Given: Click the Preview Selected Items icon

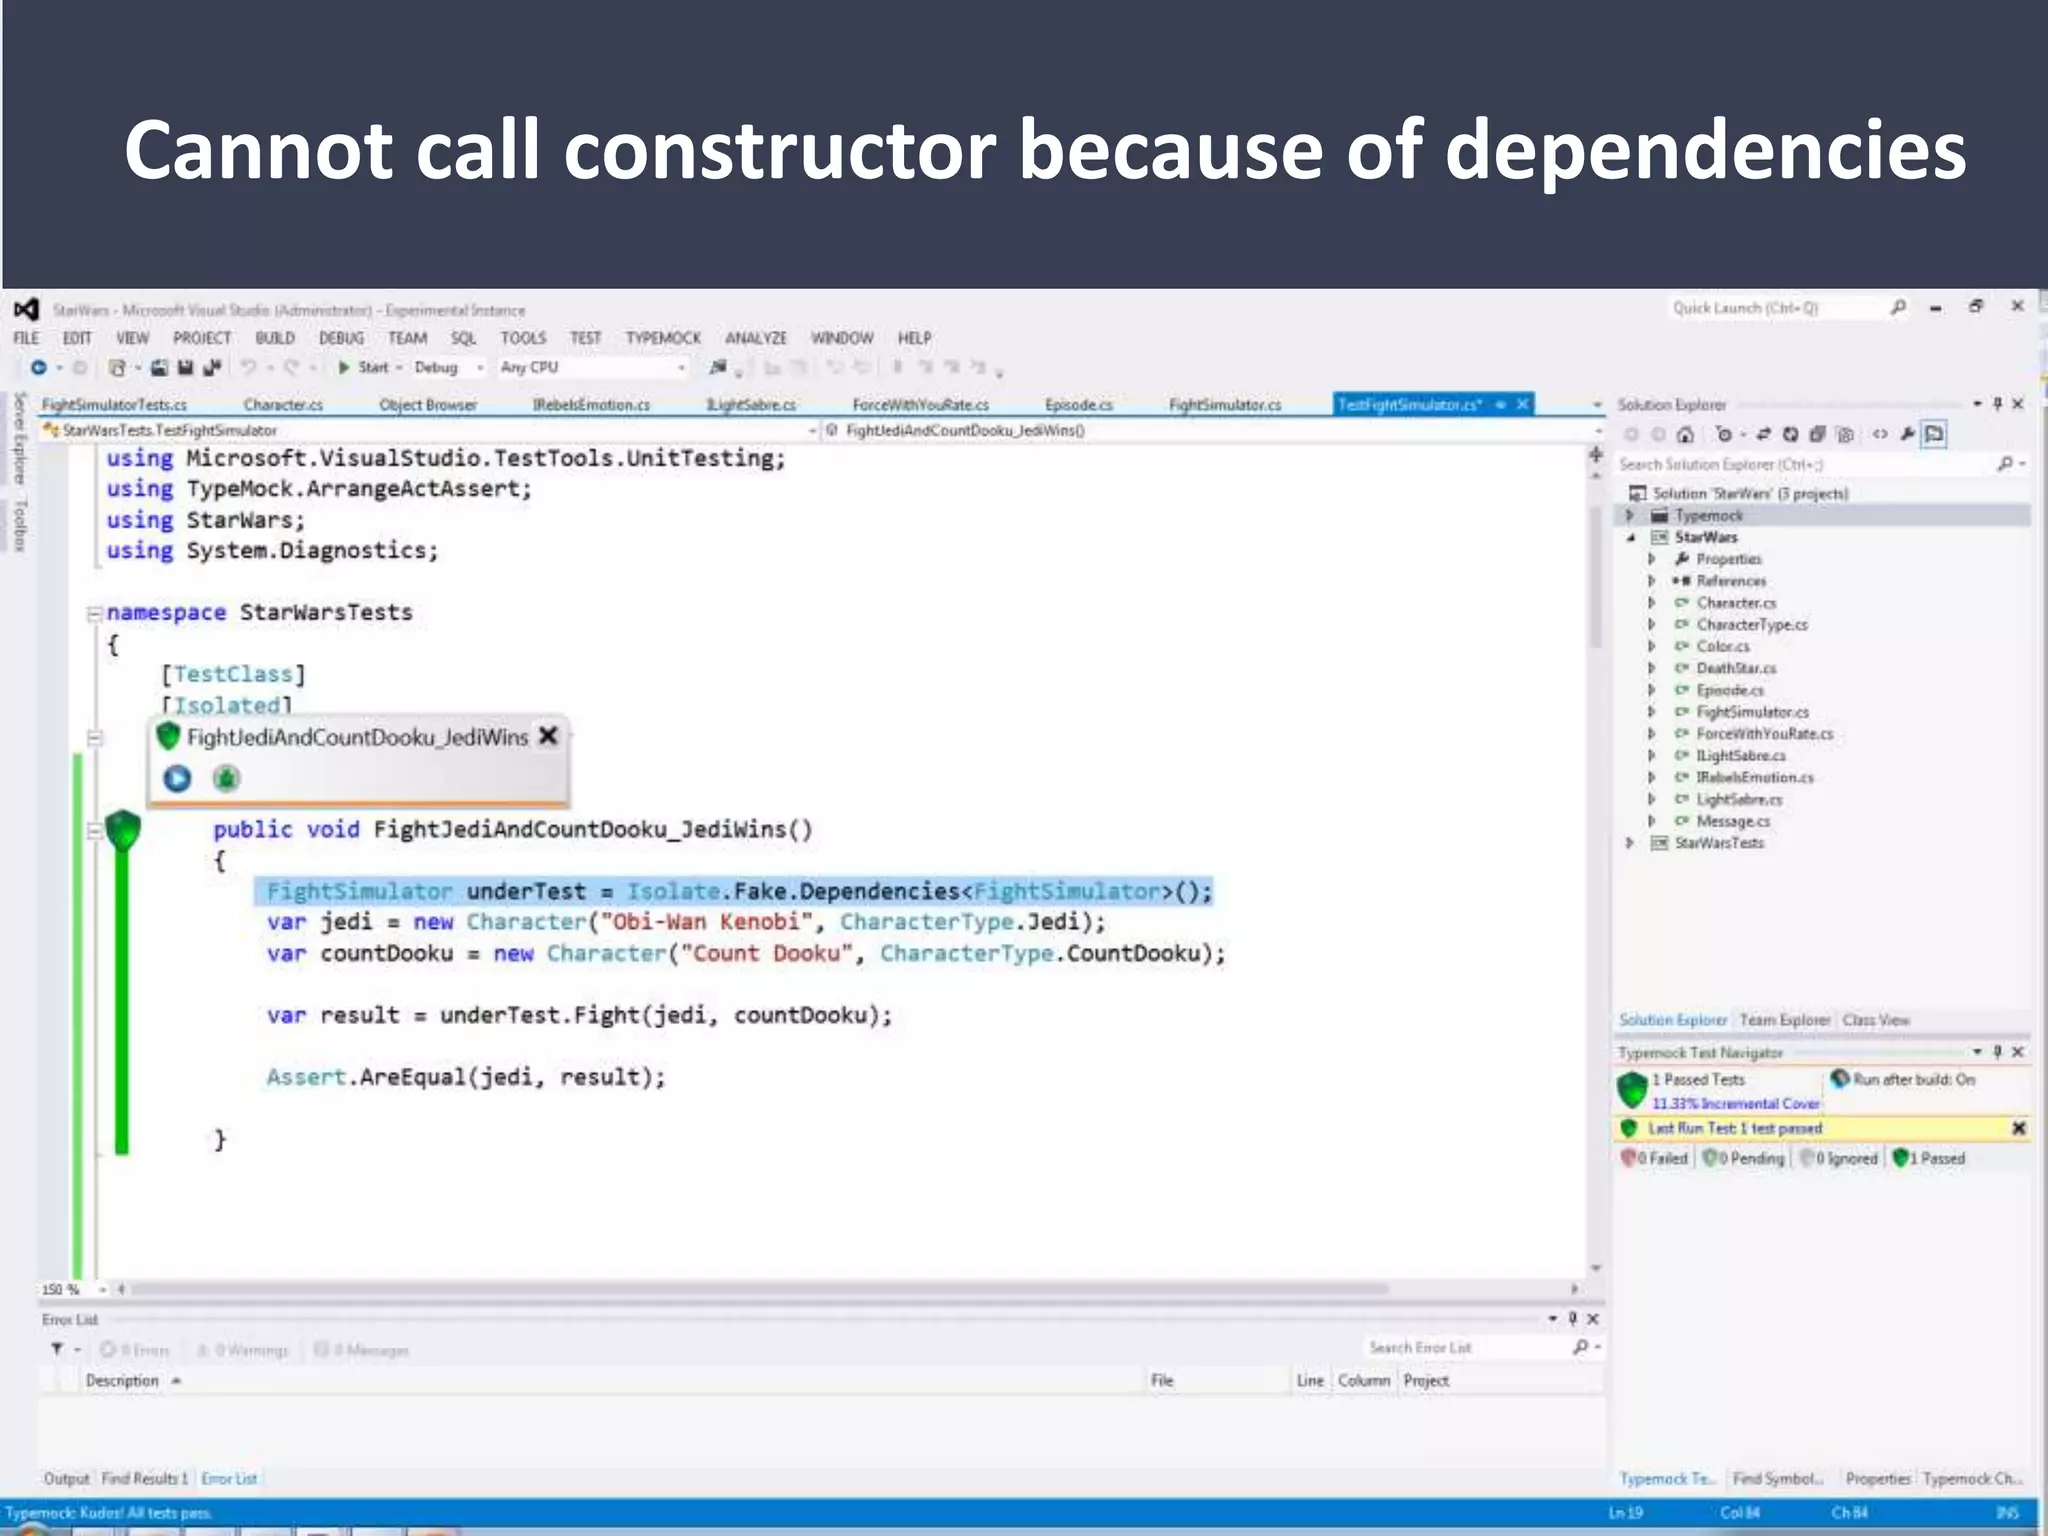Looking at the screenshot, I should pos(1934,434).
